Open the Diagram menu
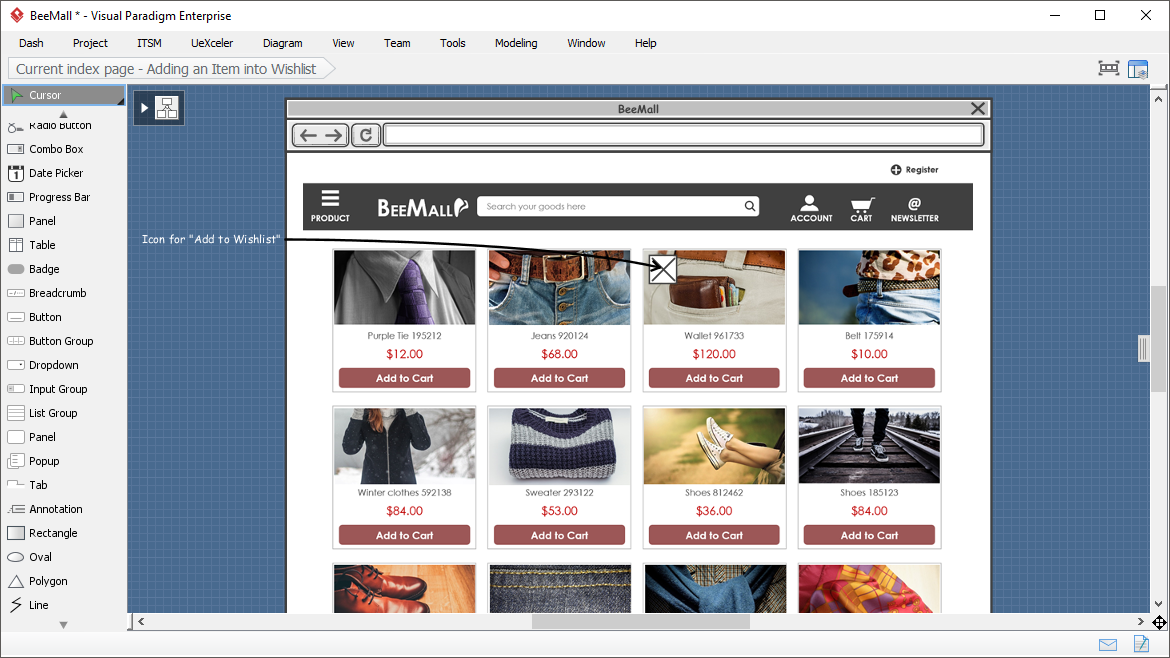Screen dimensions: 1170x658 pos(283,43)
